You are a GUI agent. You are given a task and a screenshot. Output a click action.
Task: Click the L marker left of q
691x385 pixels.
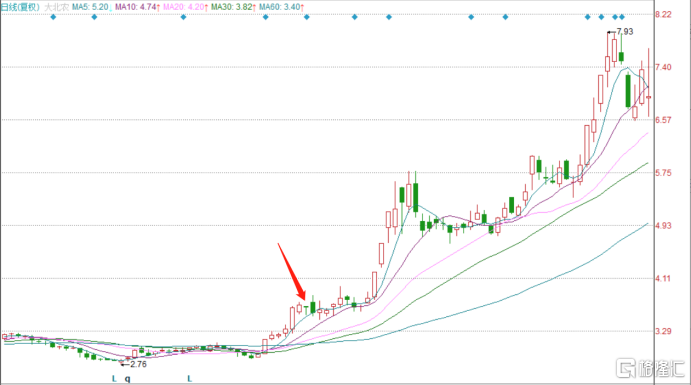(114, 378)
